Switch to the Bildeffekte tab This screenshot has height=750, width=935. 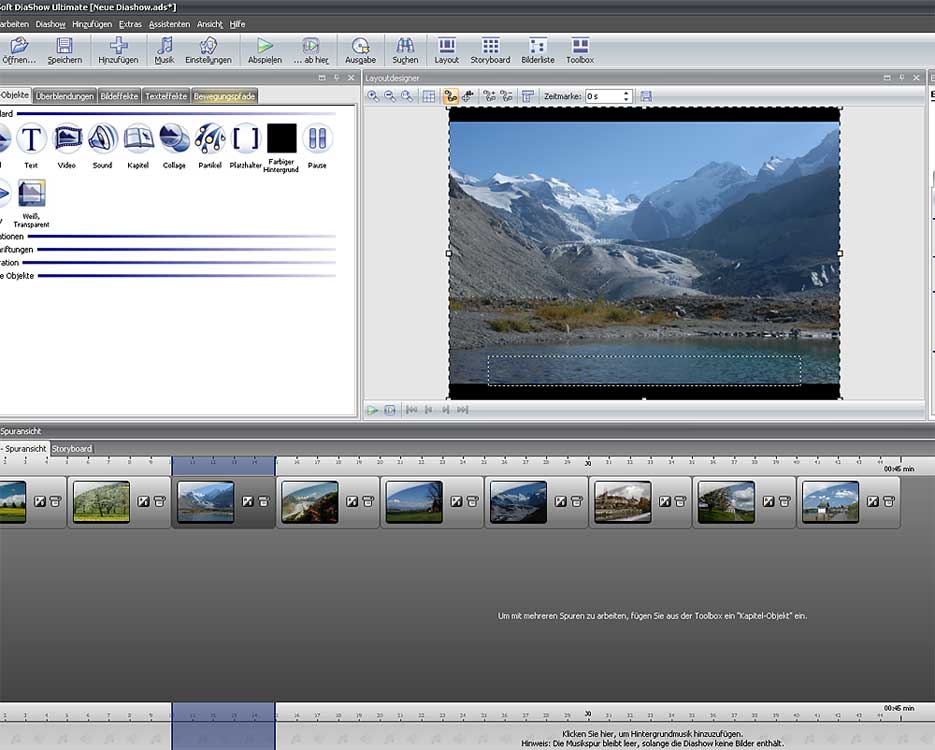pyautogui.click(x=119, y=96)
